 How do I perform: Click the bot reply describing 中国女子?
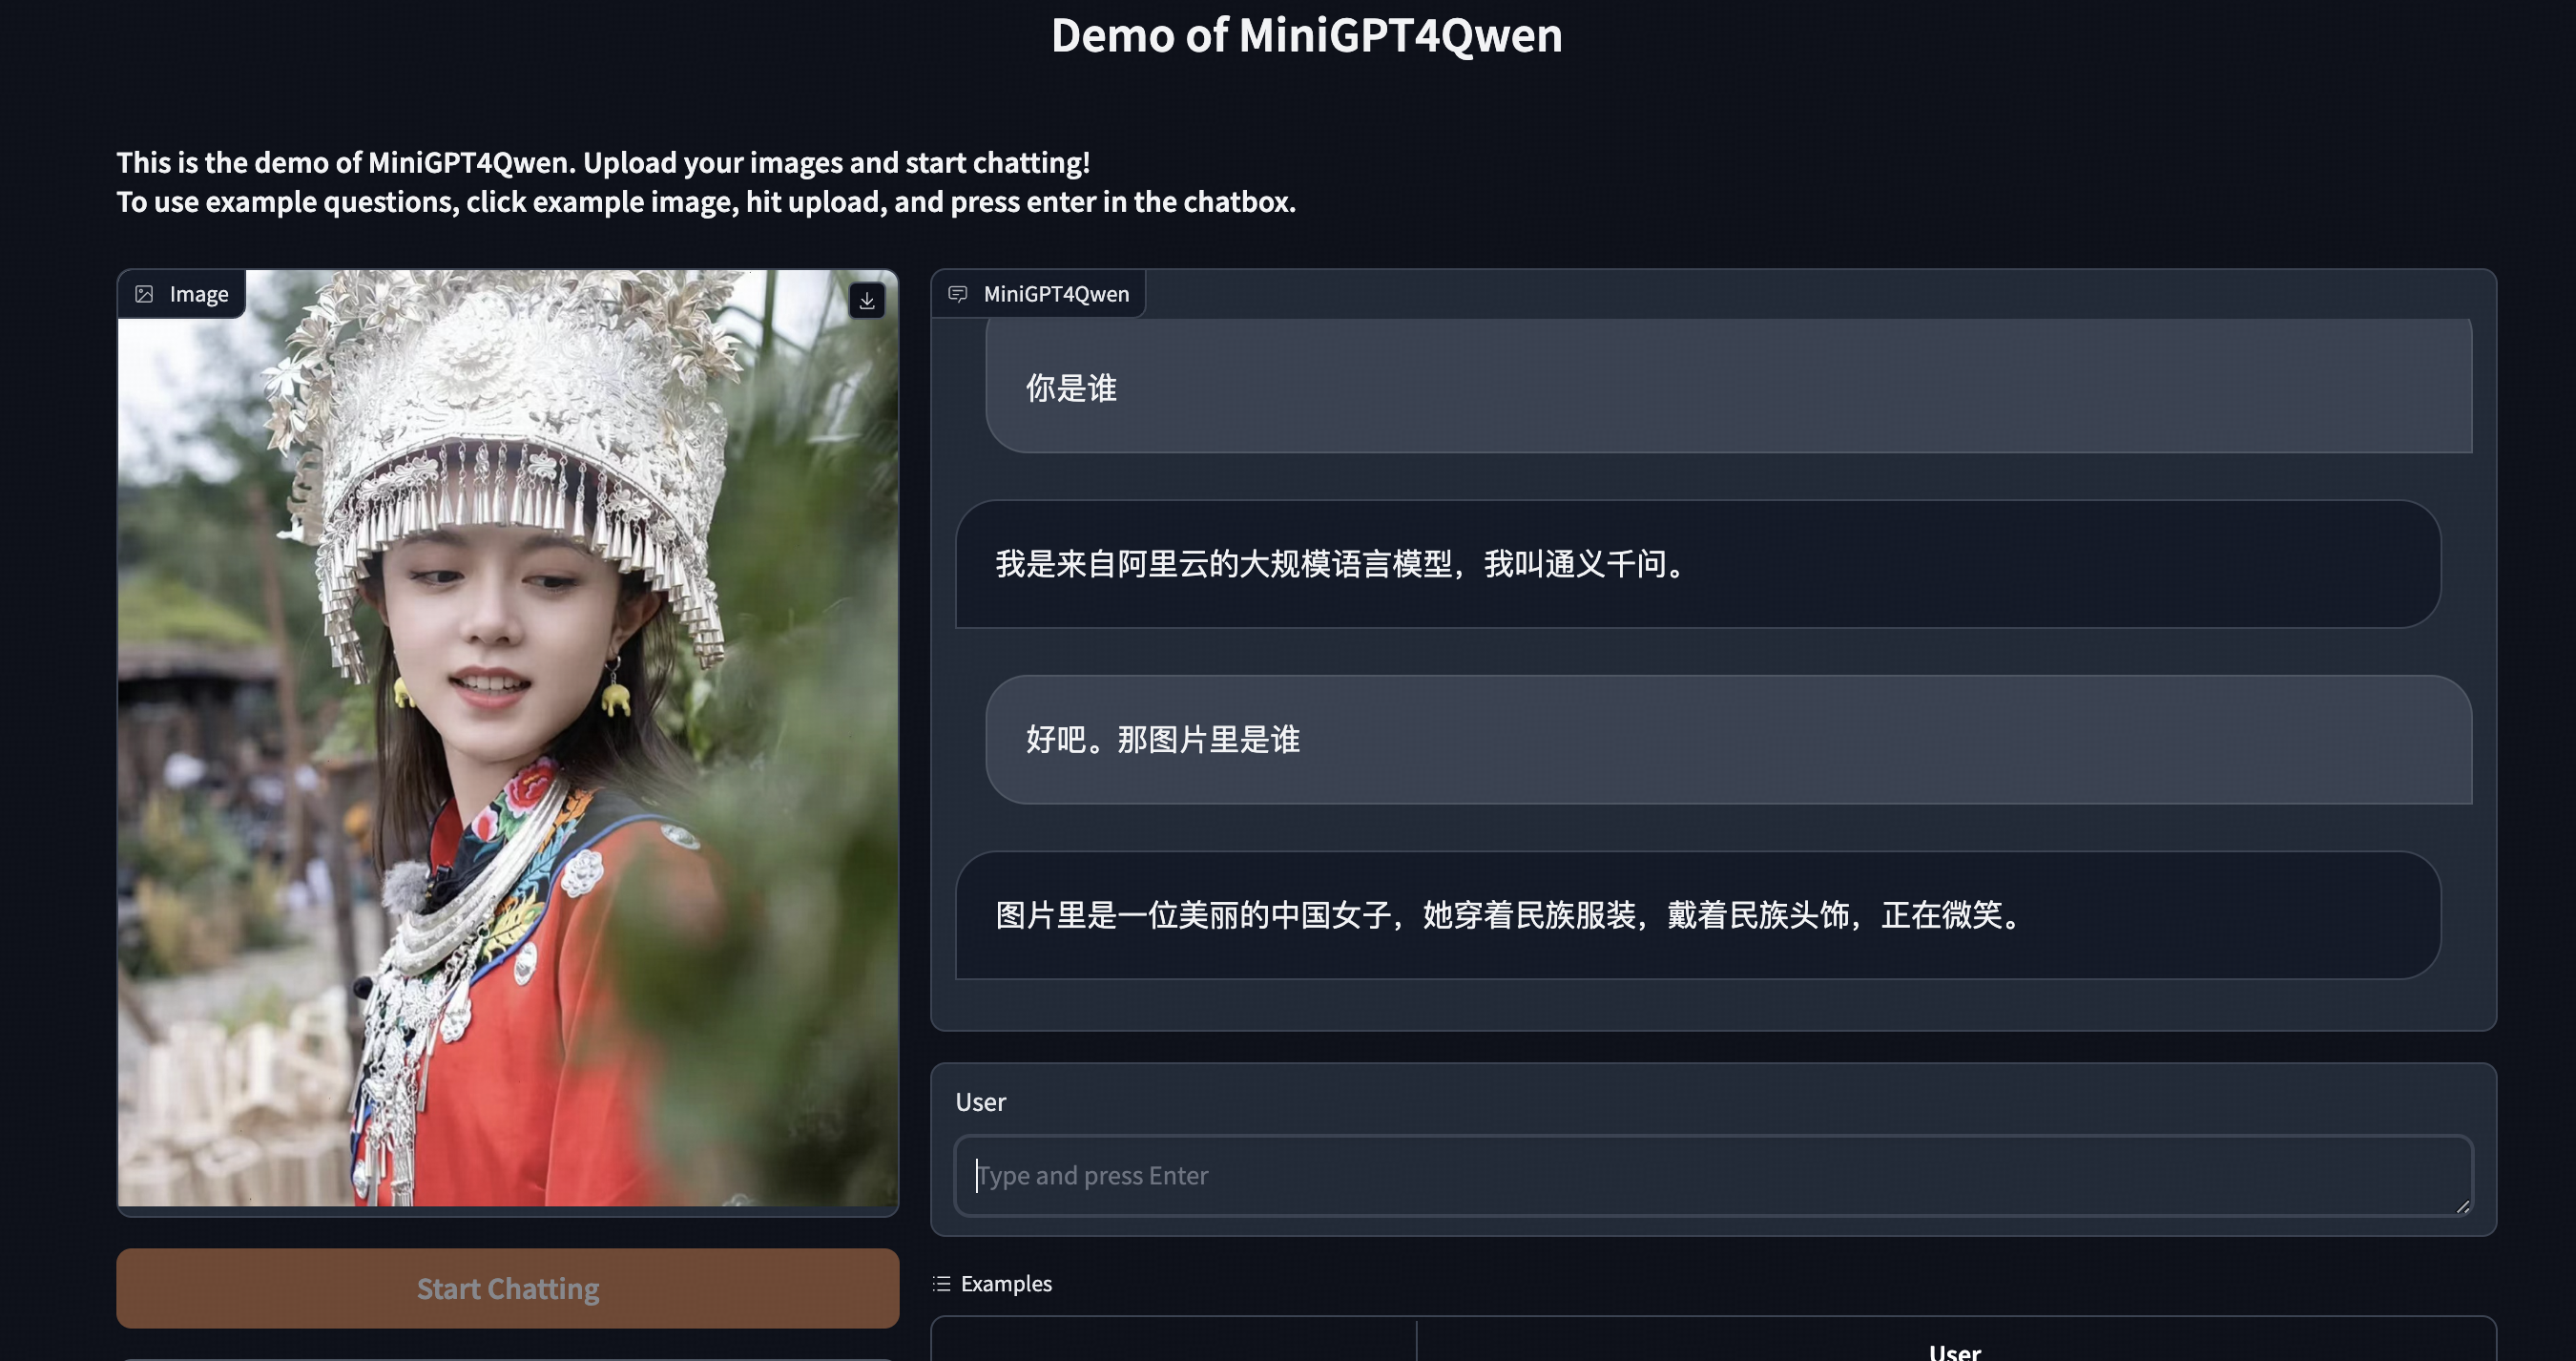pos(1508,915)
